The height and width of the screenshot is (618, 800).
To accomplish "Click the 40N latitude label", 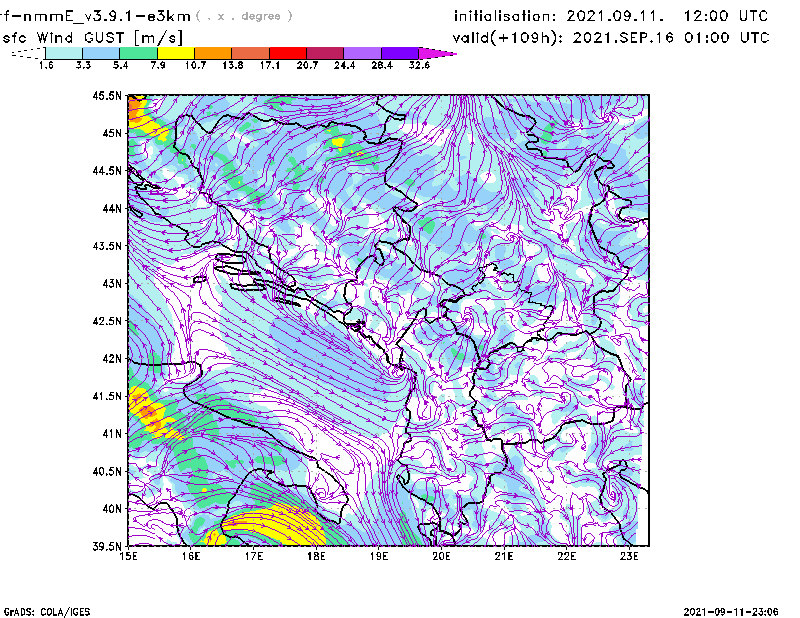I will click(112, 509).
